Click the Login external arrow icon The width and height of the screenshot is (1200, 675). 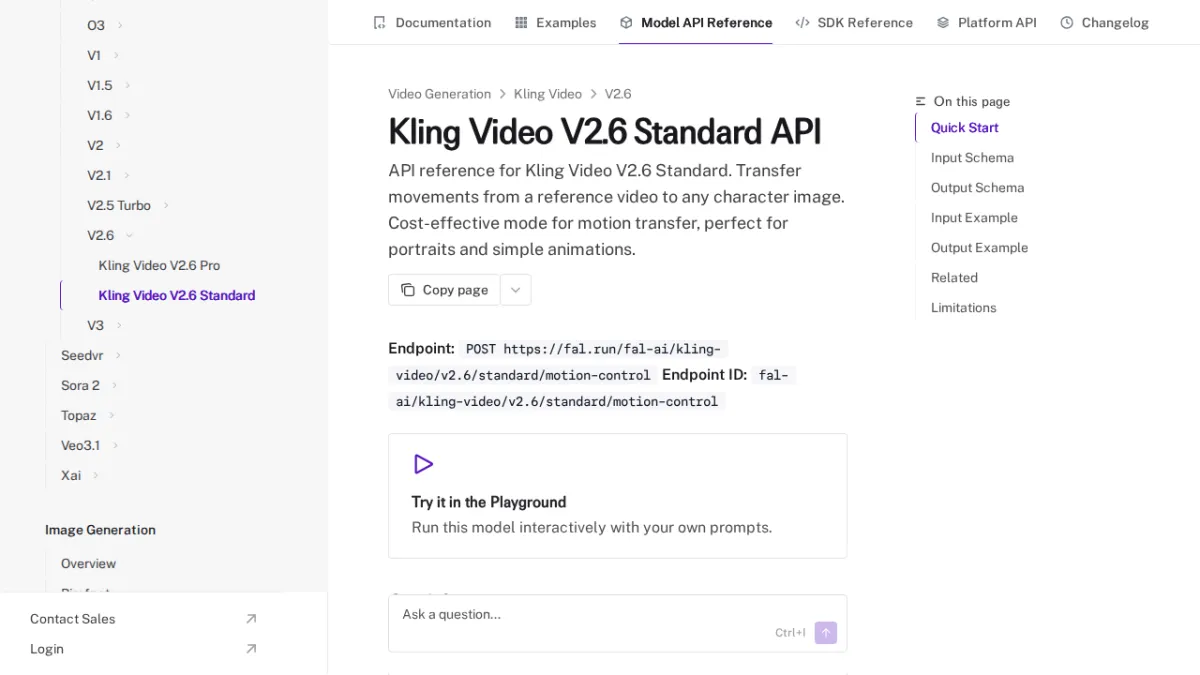point(251,649)
